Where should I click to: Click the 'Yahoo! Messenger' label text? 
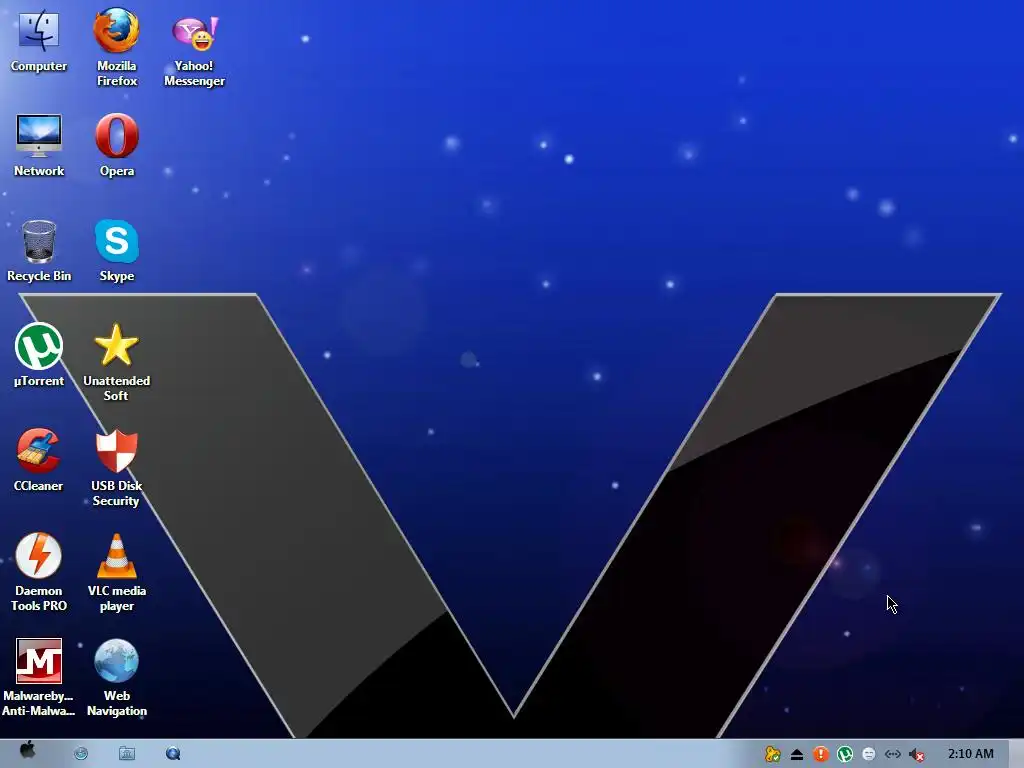click(195, 73)
